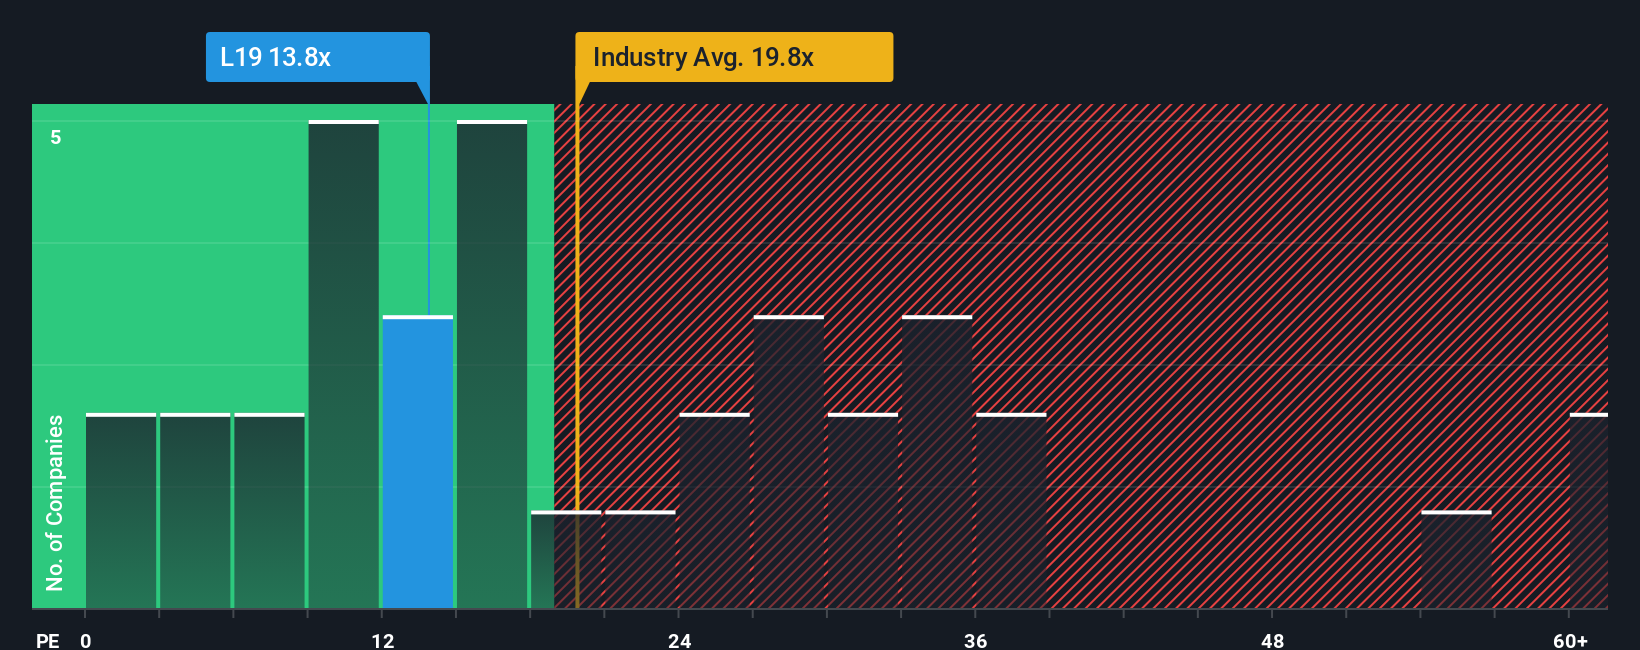
Task: Click the x-axis value 48
Action: coord(1273,640)
